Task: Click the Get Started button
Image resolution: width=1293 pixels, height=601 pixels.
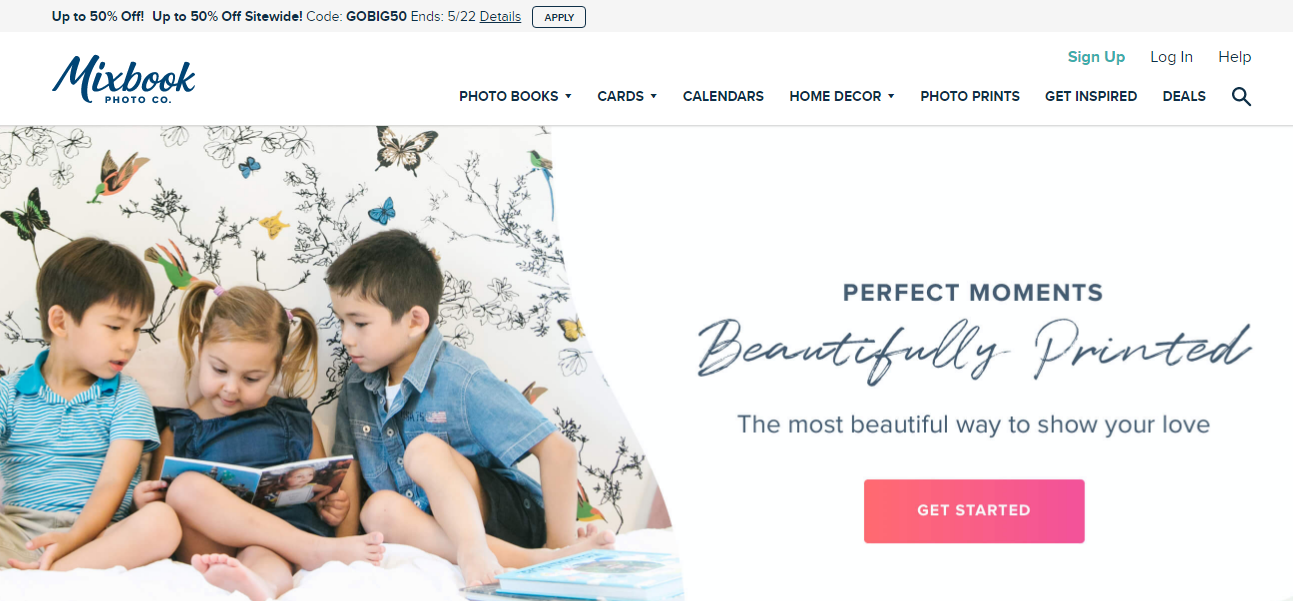Action: coord(974,511)
